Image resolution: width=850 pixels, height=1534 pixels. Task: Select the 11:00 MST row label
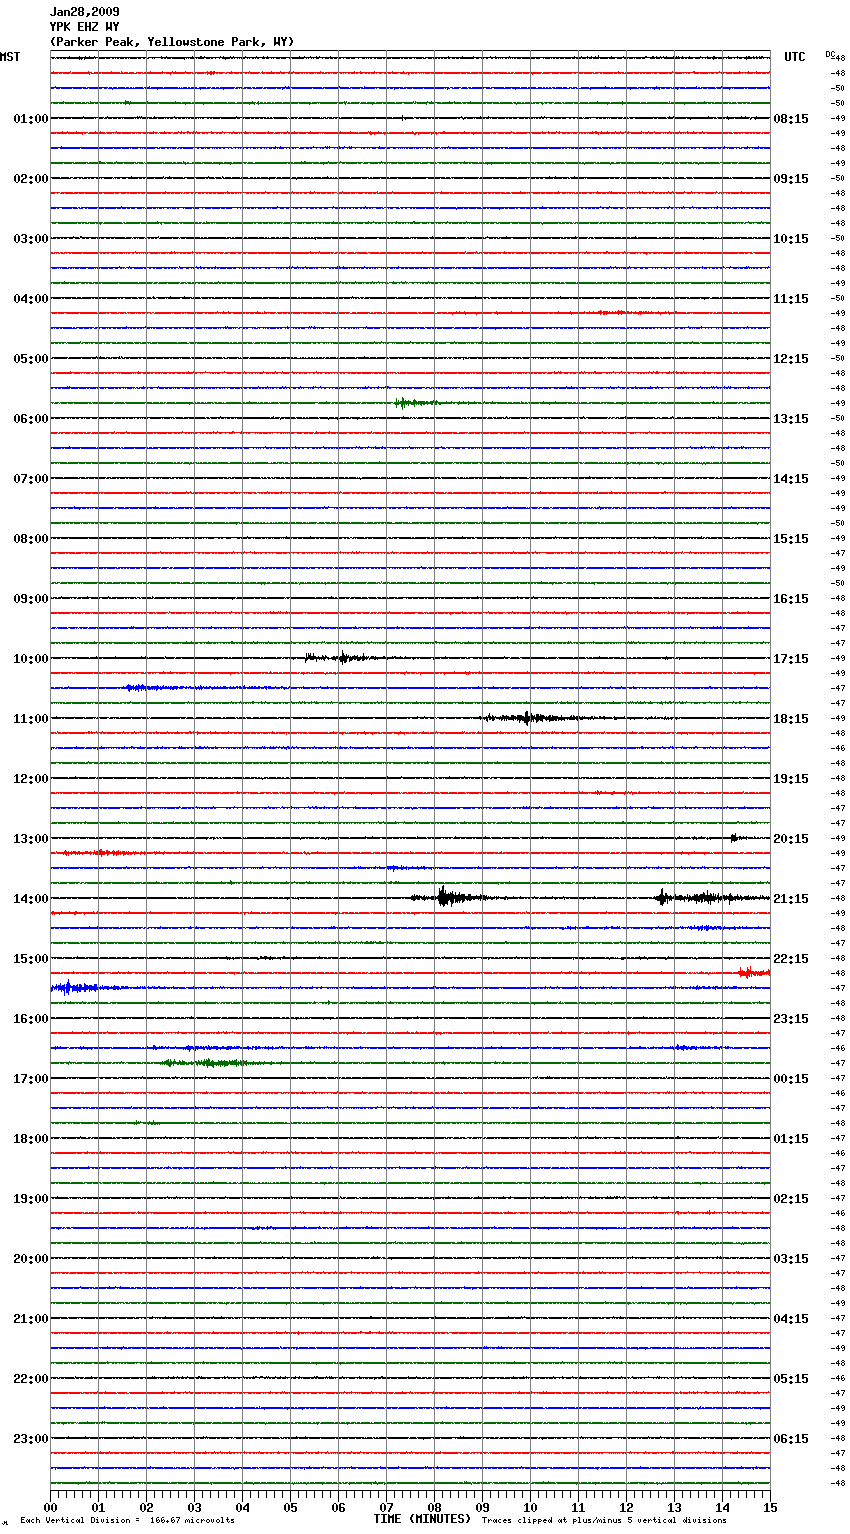pos(31,719)
